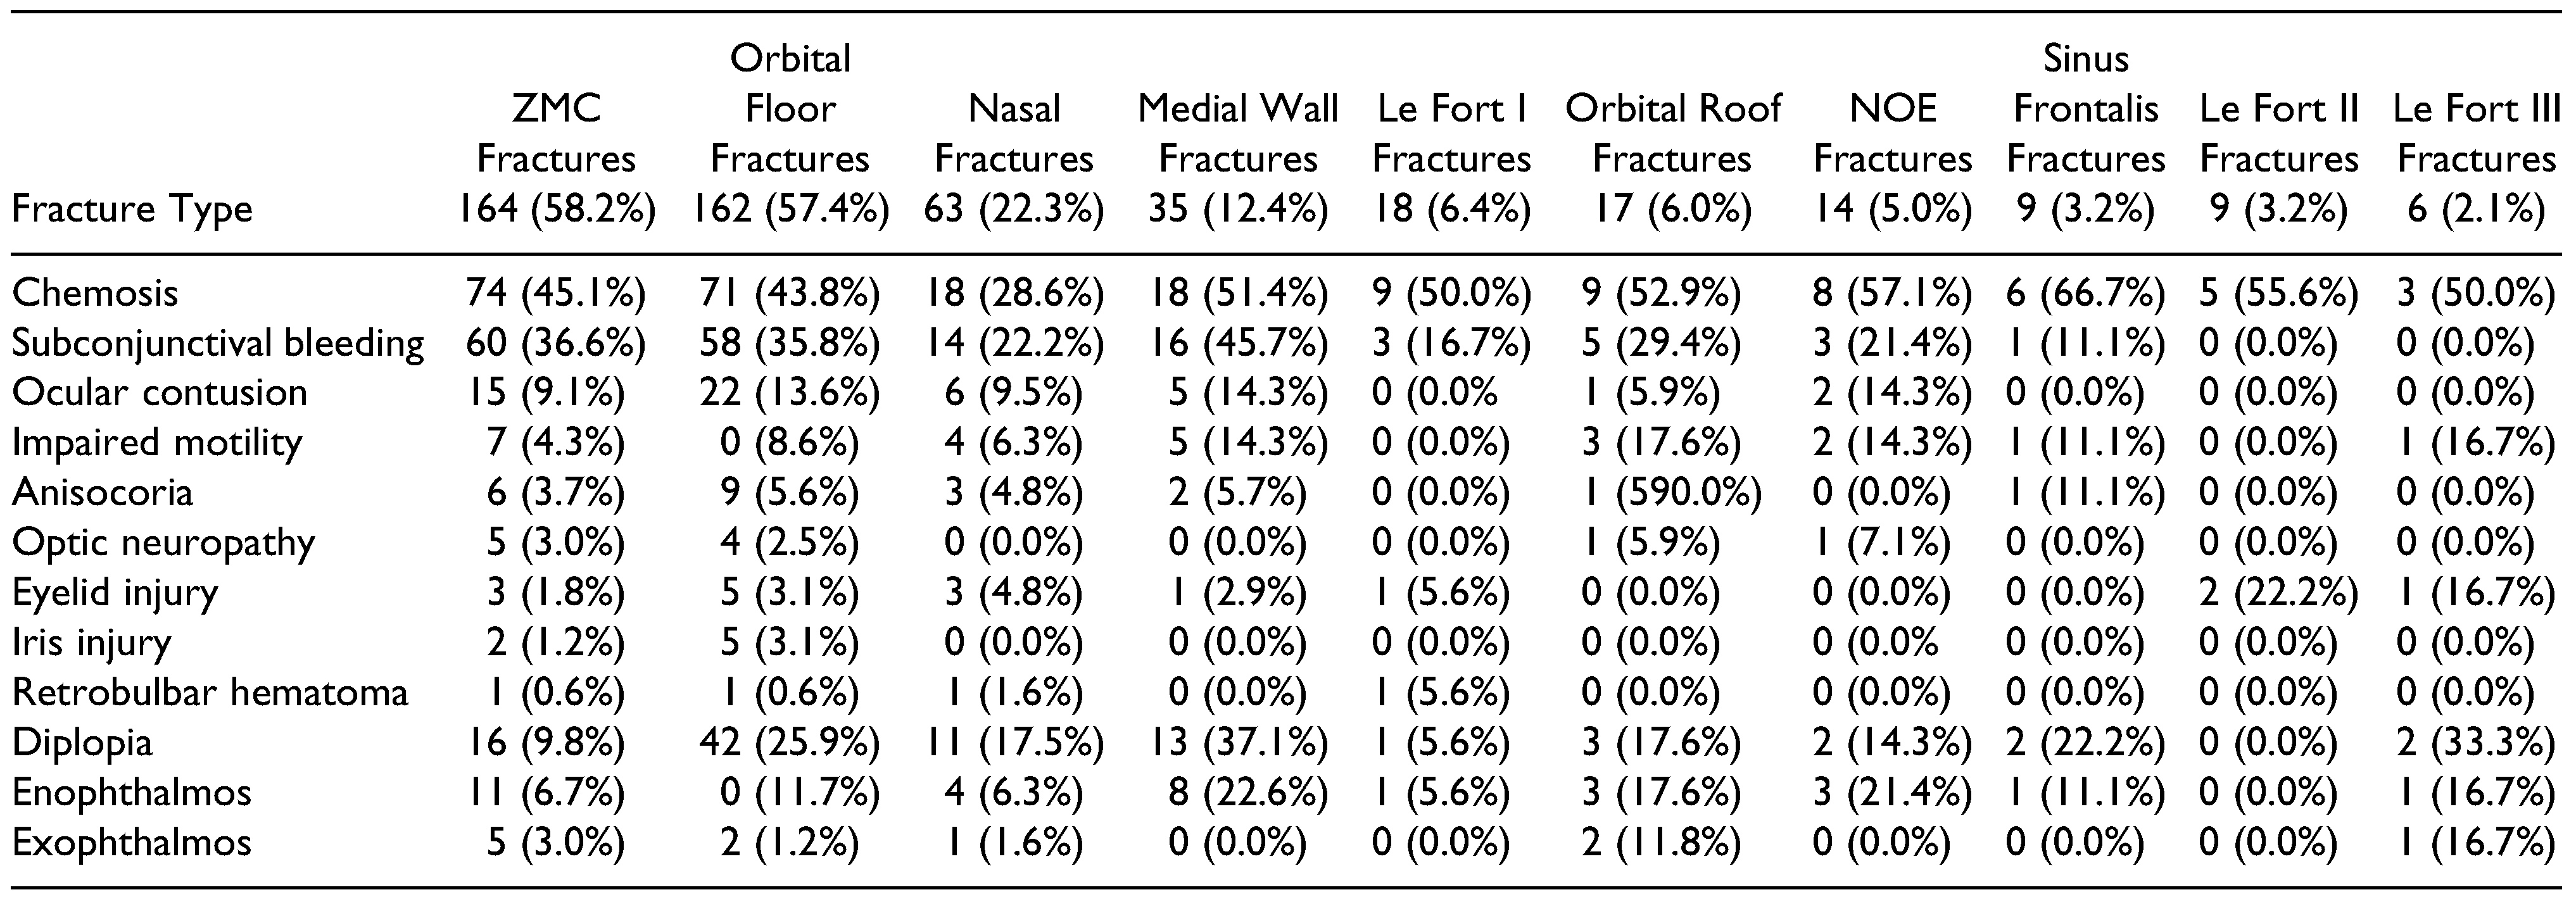Click the '74 (45.1%)' Chemosis ZMC cell

[556, 293]
